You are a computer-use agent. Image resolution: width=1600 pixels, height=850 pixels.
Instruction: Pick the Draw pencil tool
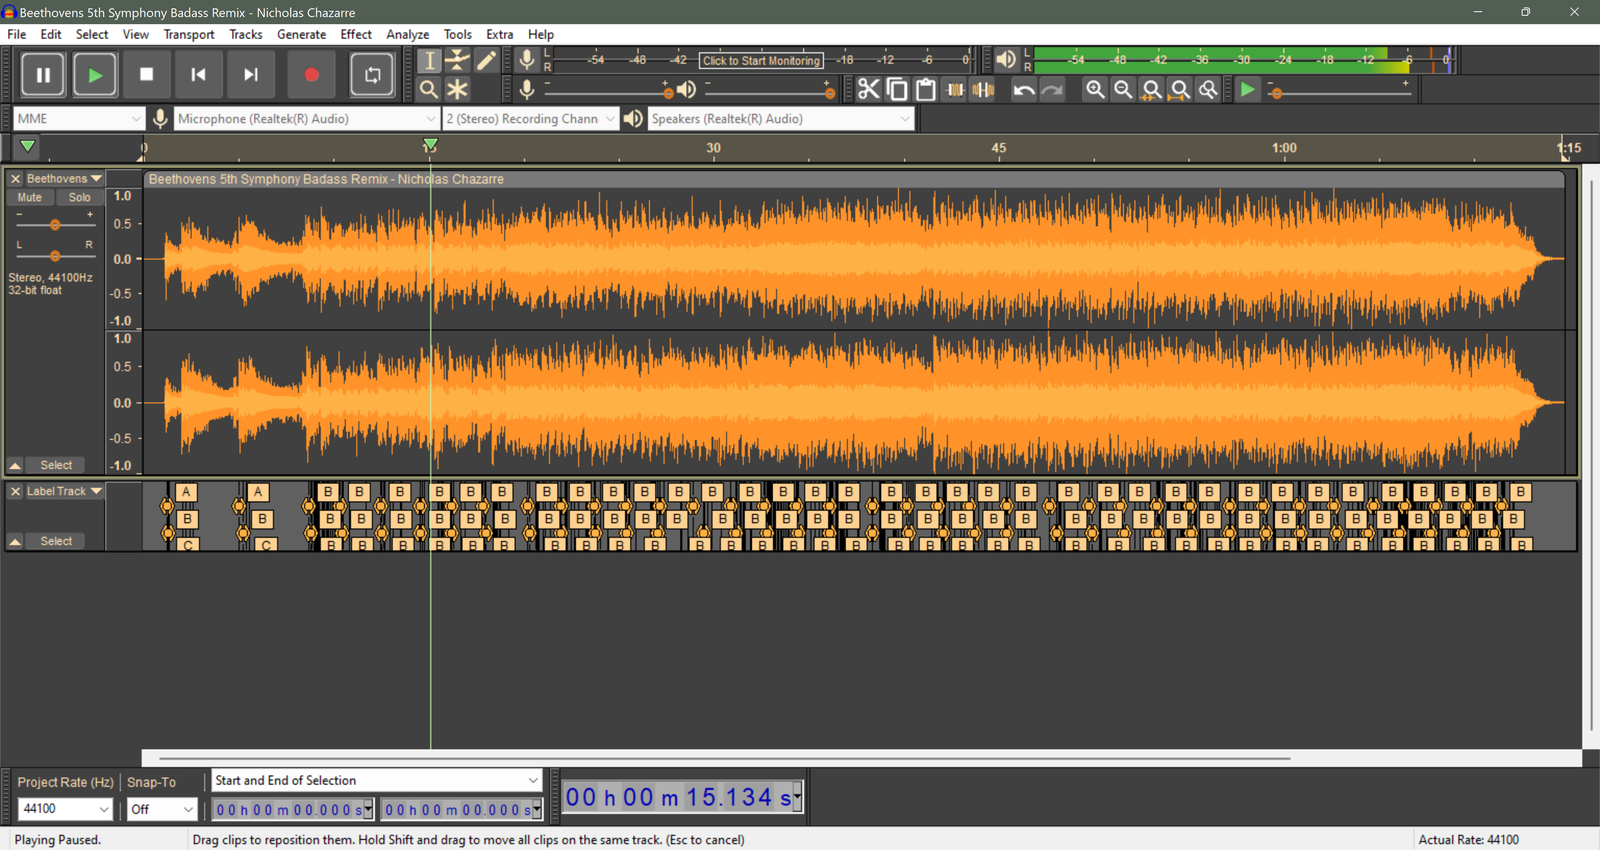486,61
